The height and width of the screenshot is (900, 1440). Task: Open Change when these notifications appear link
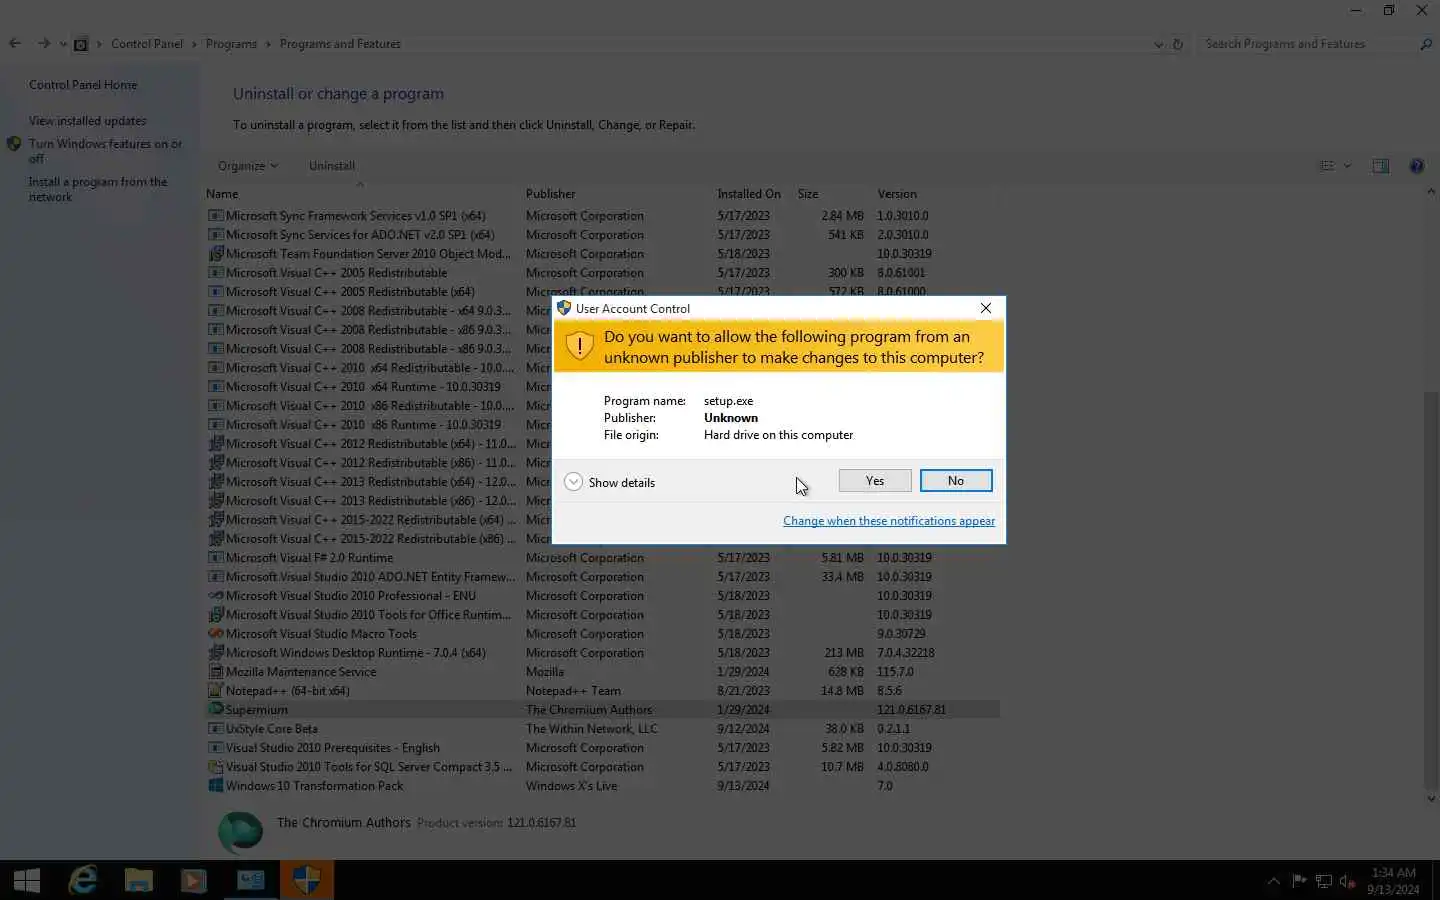tap(889, 521)
